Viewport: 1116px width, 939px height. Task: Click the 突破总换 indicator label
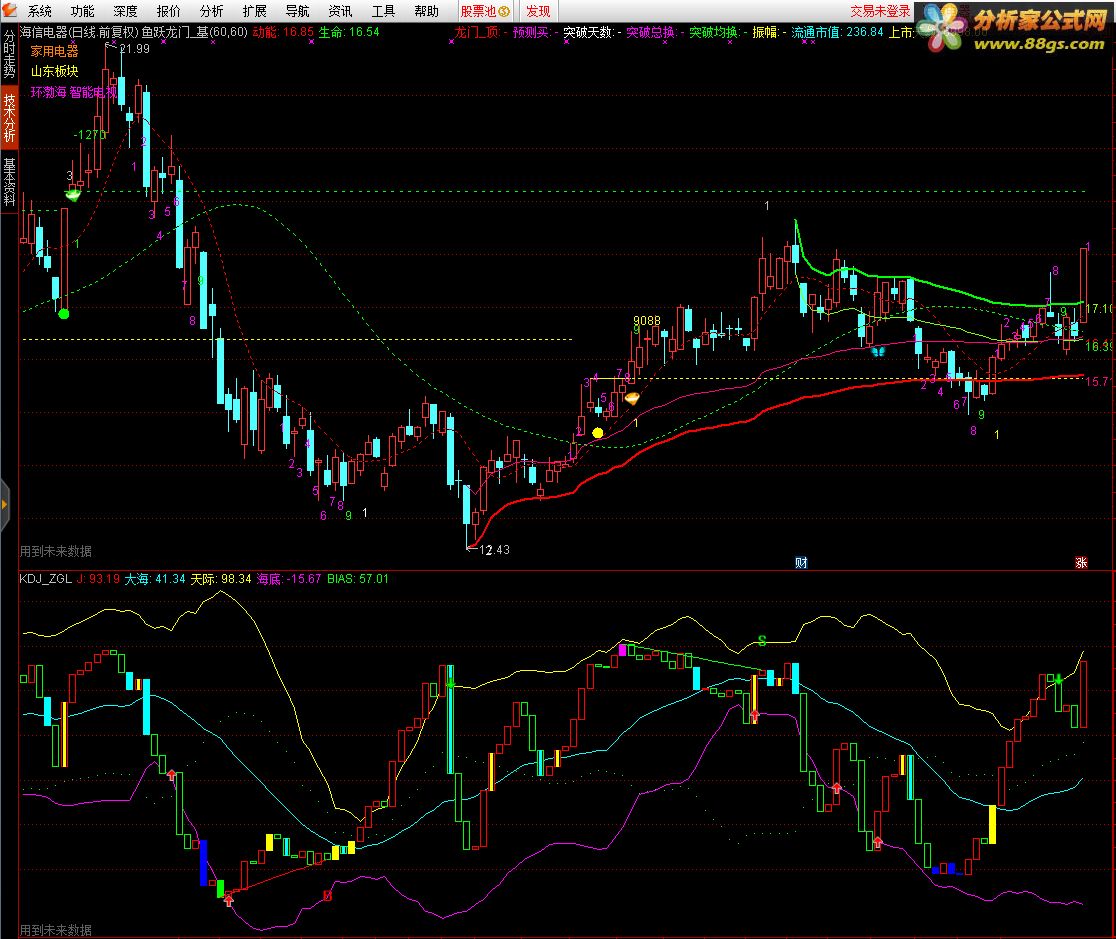click(655, 32)
